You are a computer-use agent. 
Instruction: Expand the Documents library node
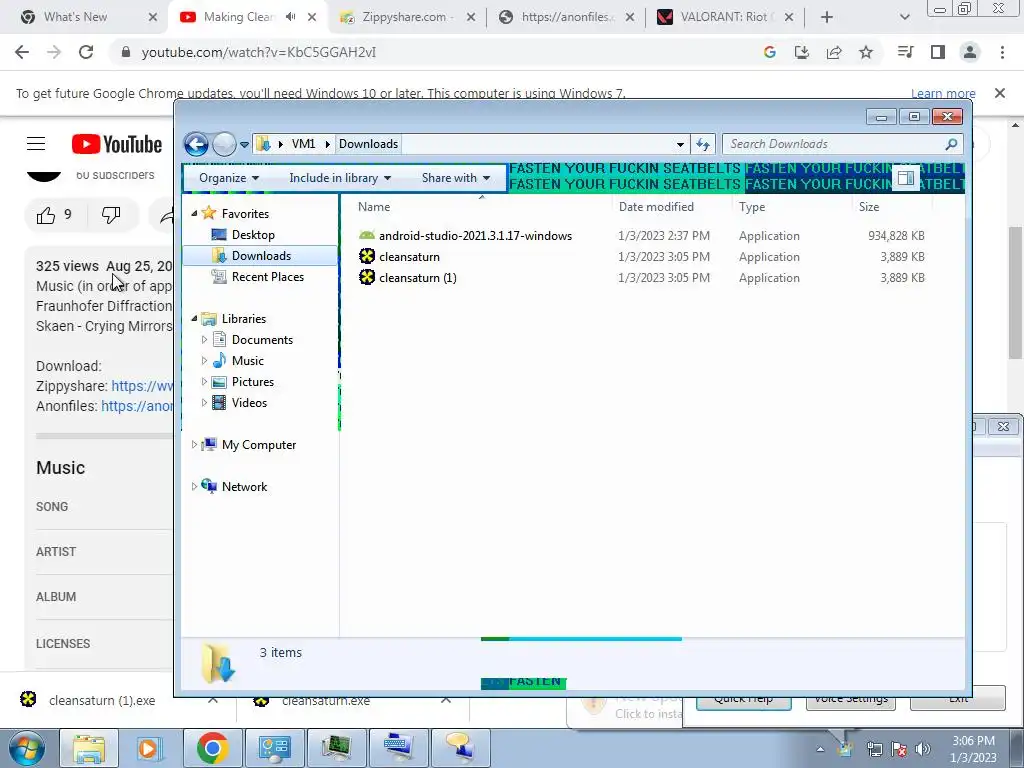(204, 340)
